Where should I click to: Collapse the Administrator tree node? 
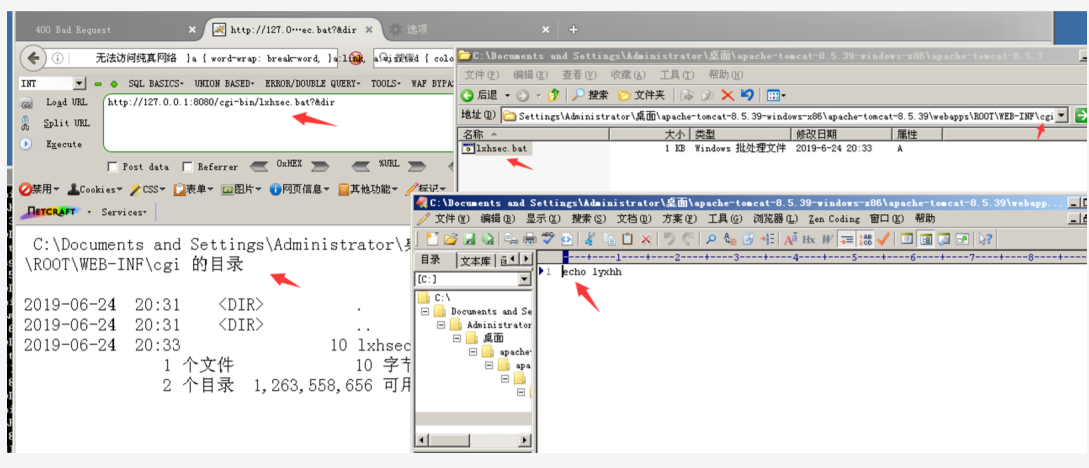[x=441, y=325]
